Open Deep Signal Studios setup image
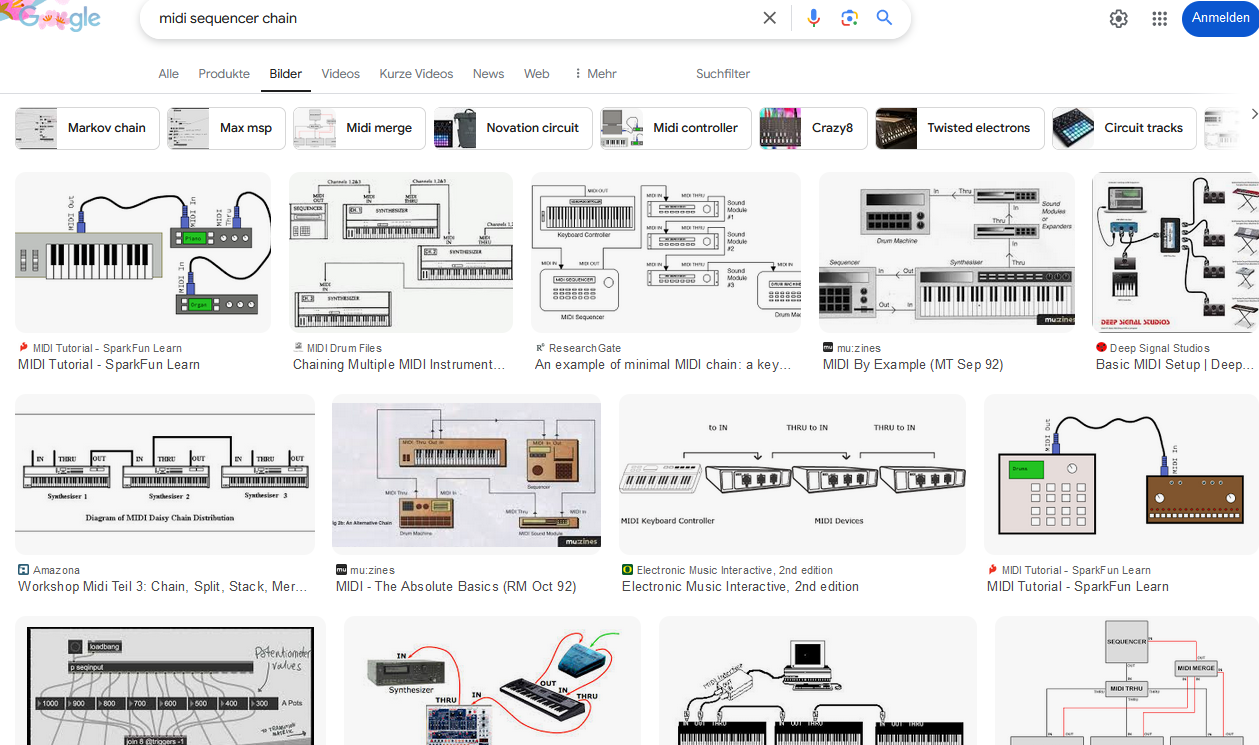The height and width of the screenshot is (745, 1259). coord(1175,252)
